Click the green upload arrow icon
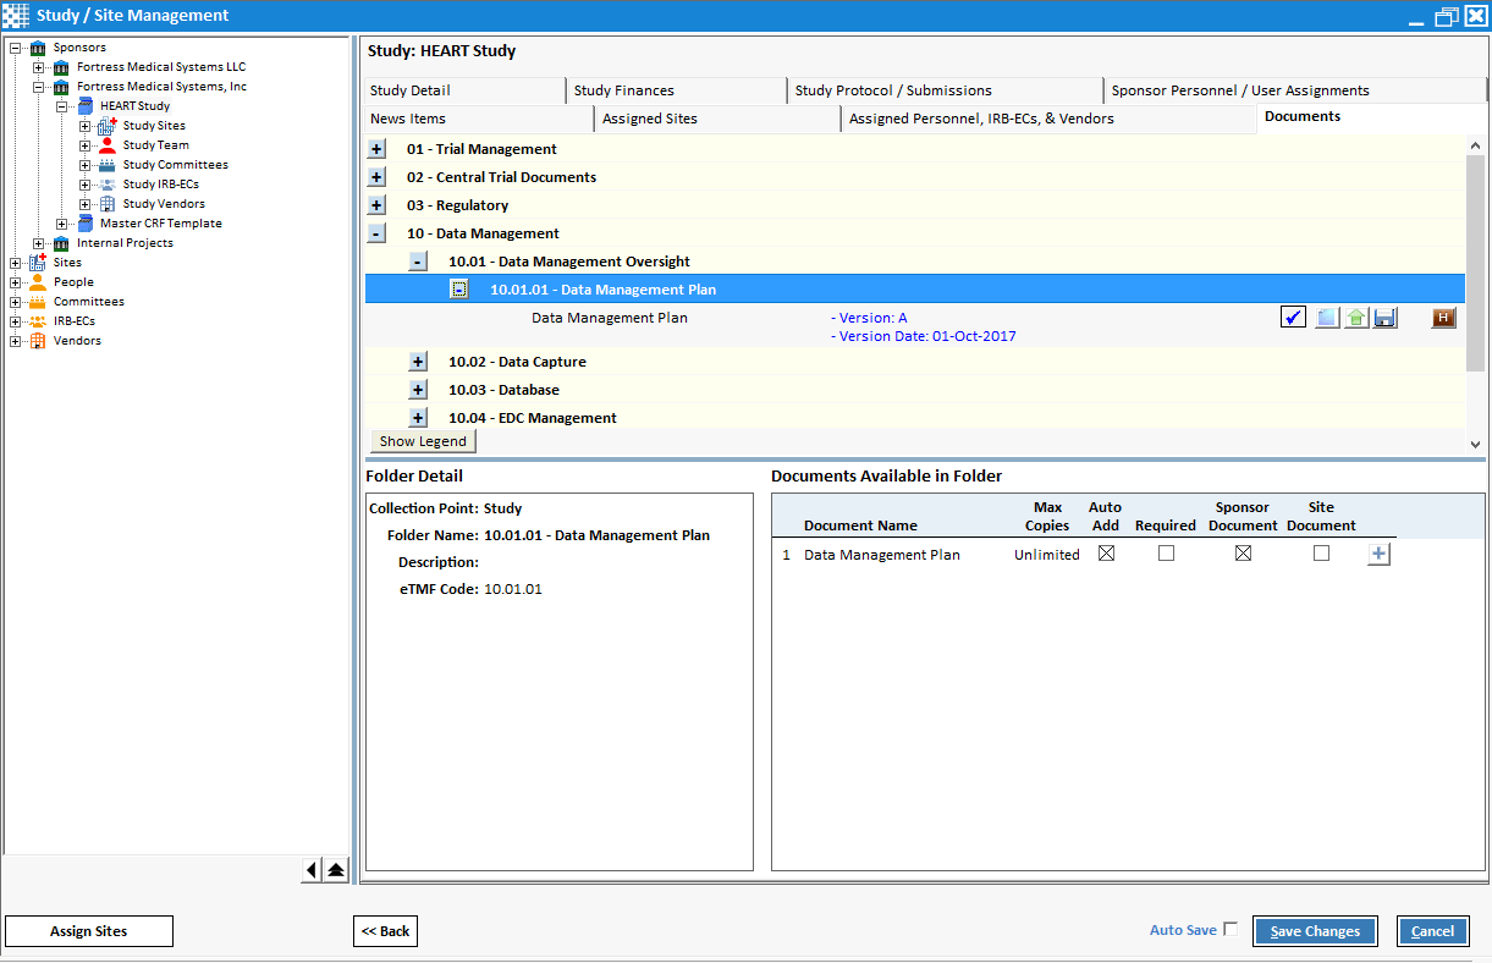1492x963 pixels. (1356, 318)
